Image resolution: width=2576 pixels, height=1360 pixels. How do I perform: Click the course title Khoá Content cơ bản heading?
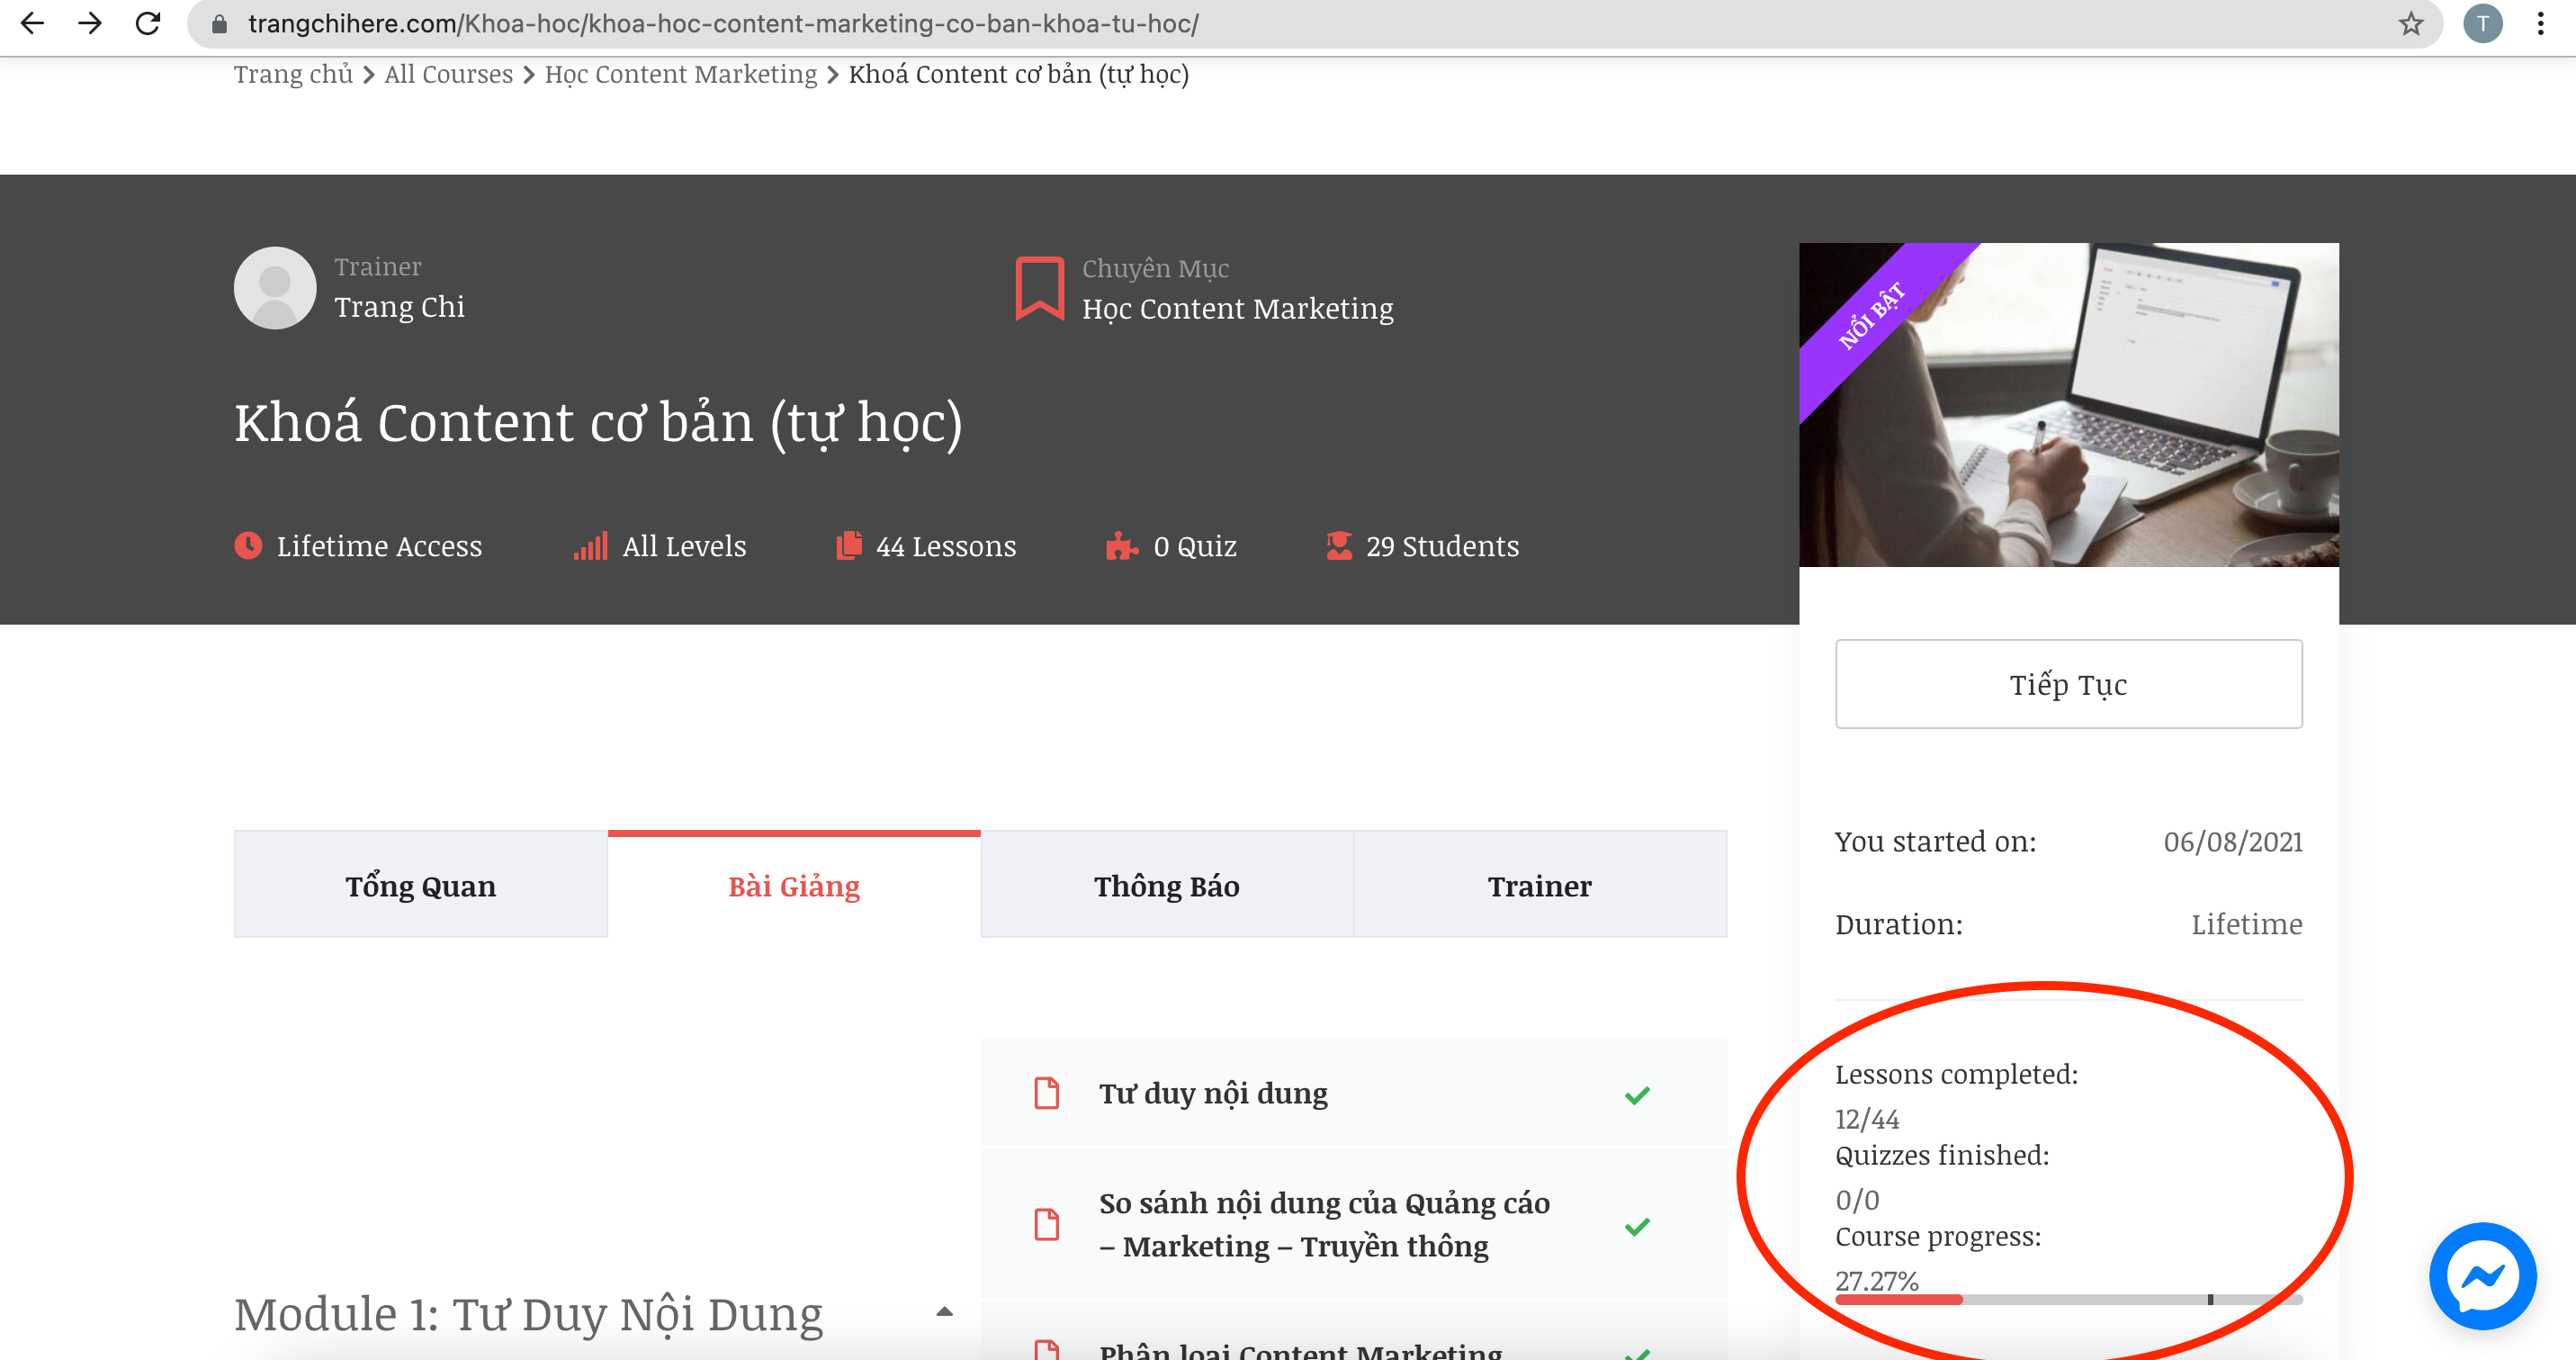pos(598,423)
